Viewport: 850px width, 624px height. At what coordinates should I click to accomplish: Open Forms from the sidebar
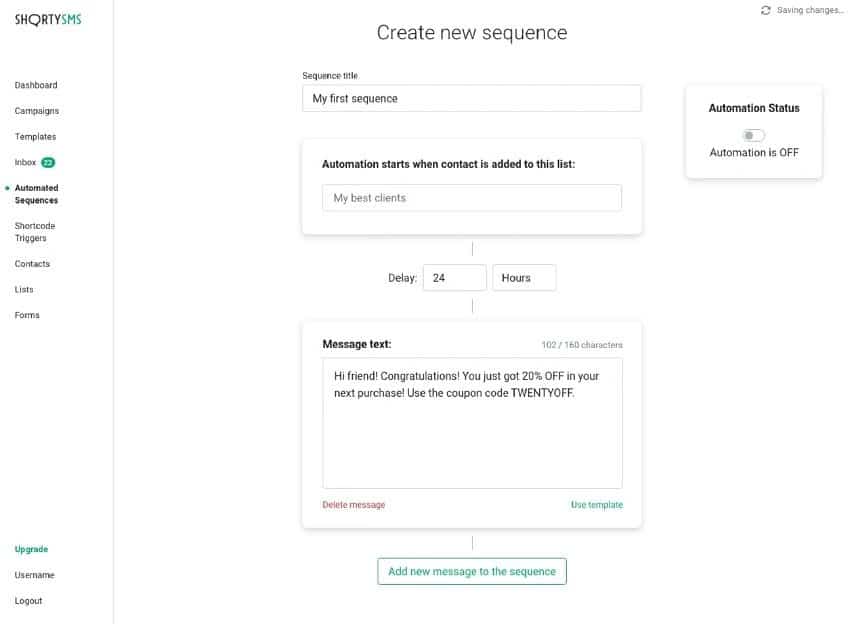tap(27, 315)
